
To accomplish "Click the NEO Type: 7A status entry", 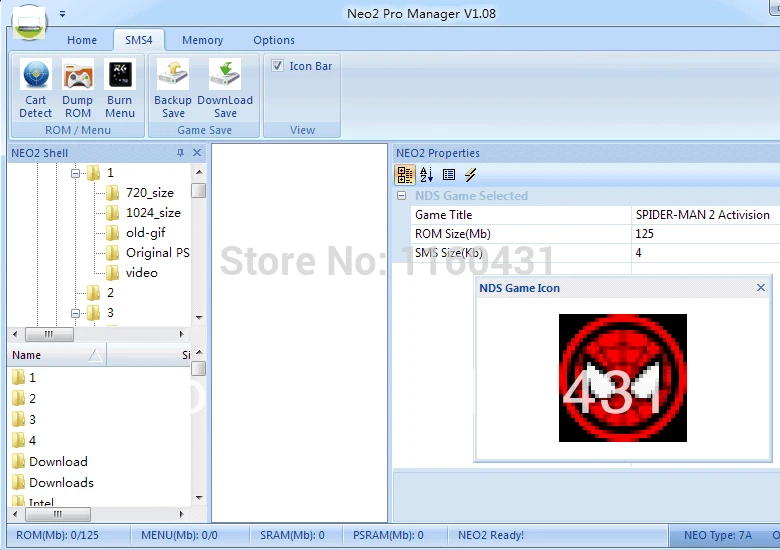I will point(717,535).
